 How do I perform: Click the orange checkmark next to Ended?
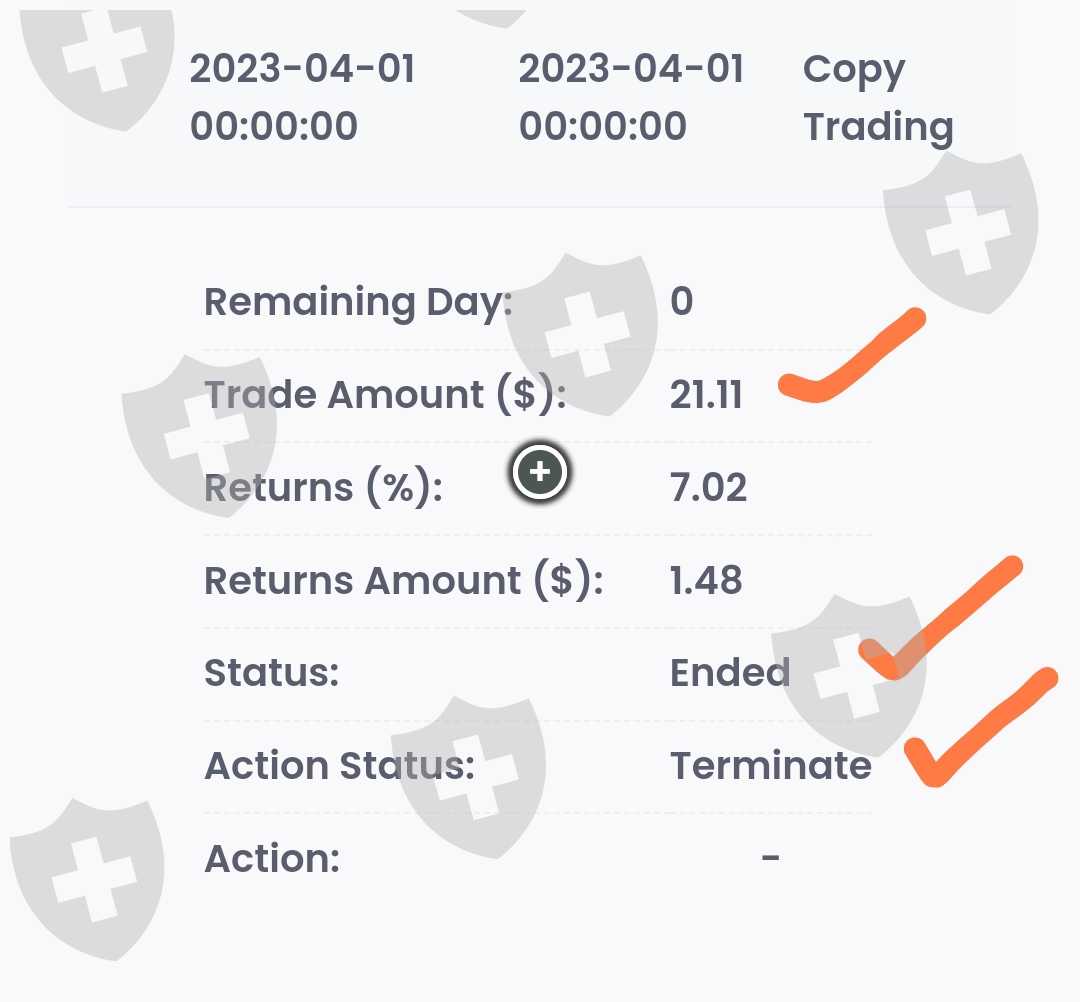938,618
